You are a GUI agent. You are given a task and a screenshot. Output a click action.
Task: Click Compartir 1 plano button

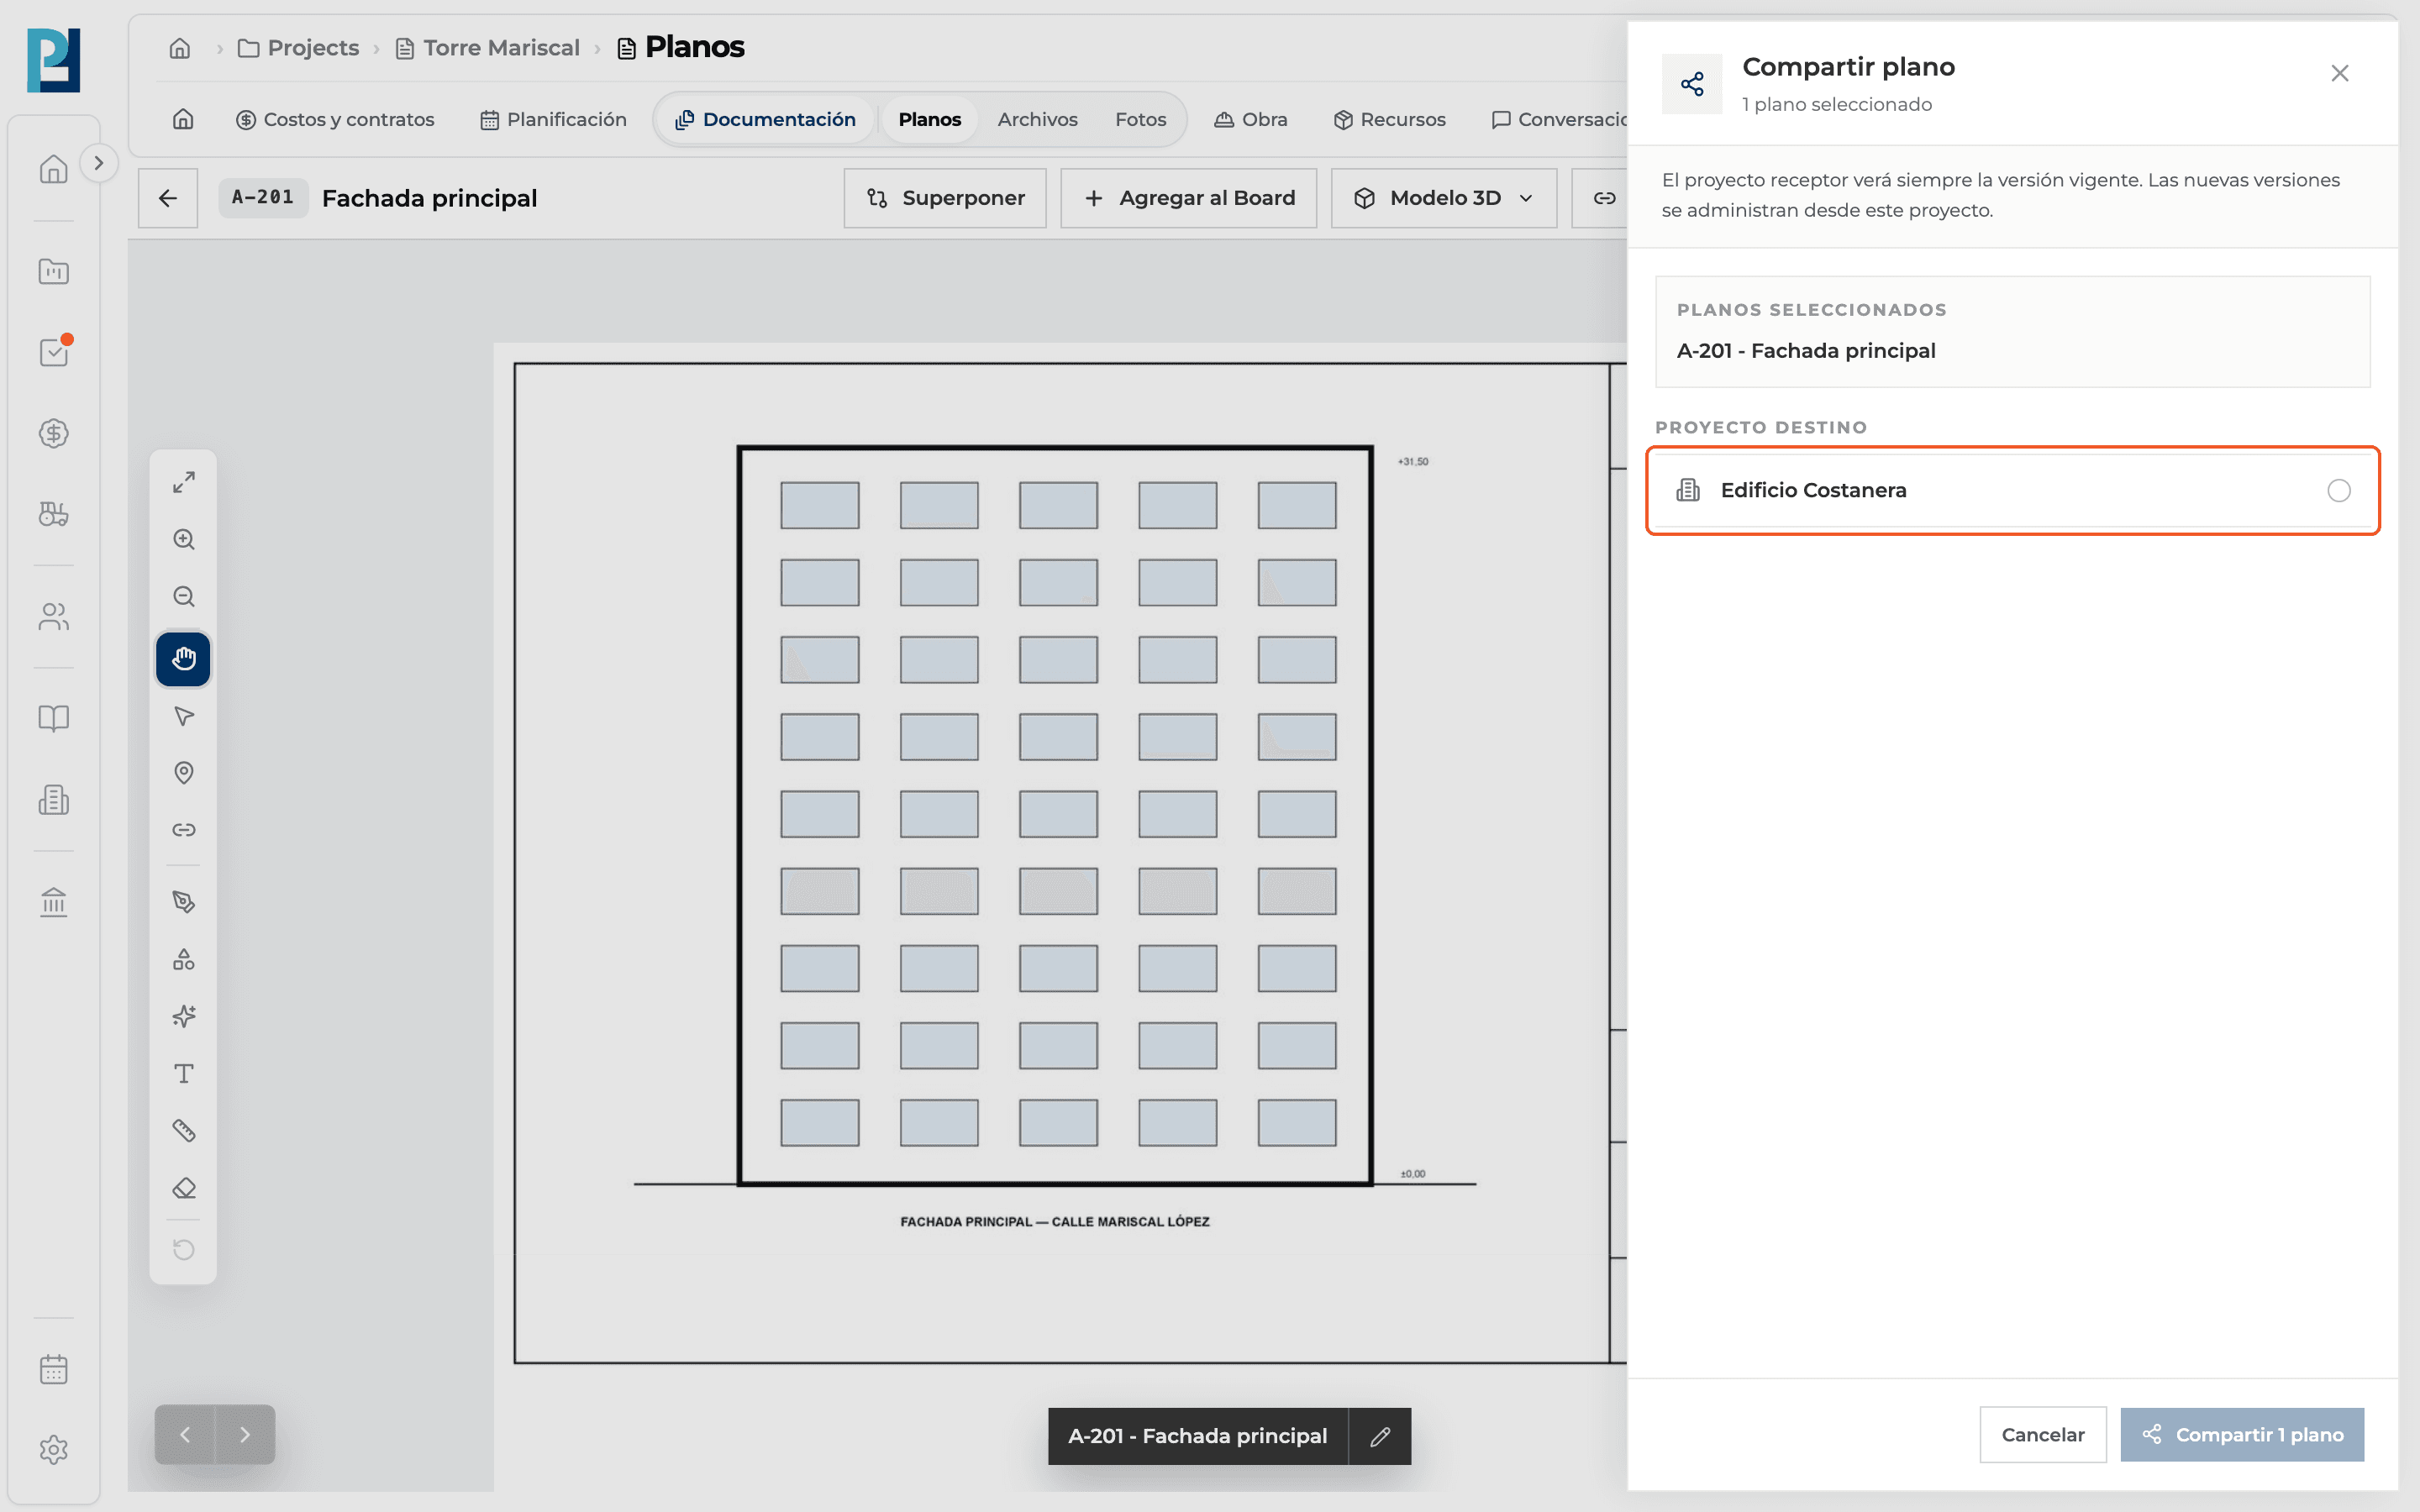coord(2242,1435)
